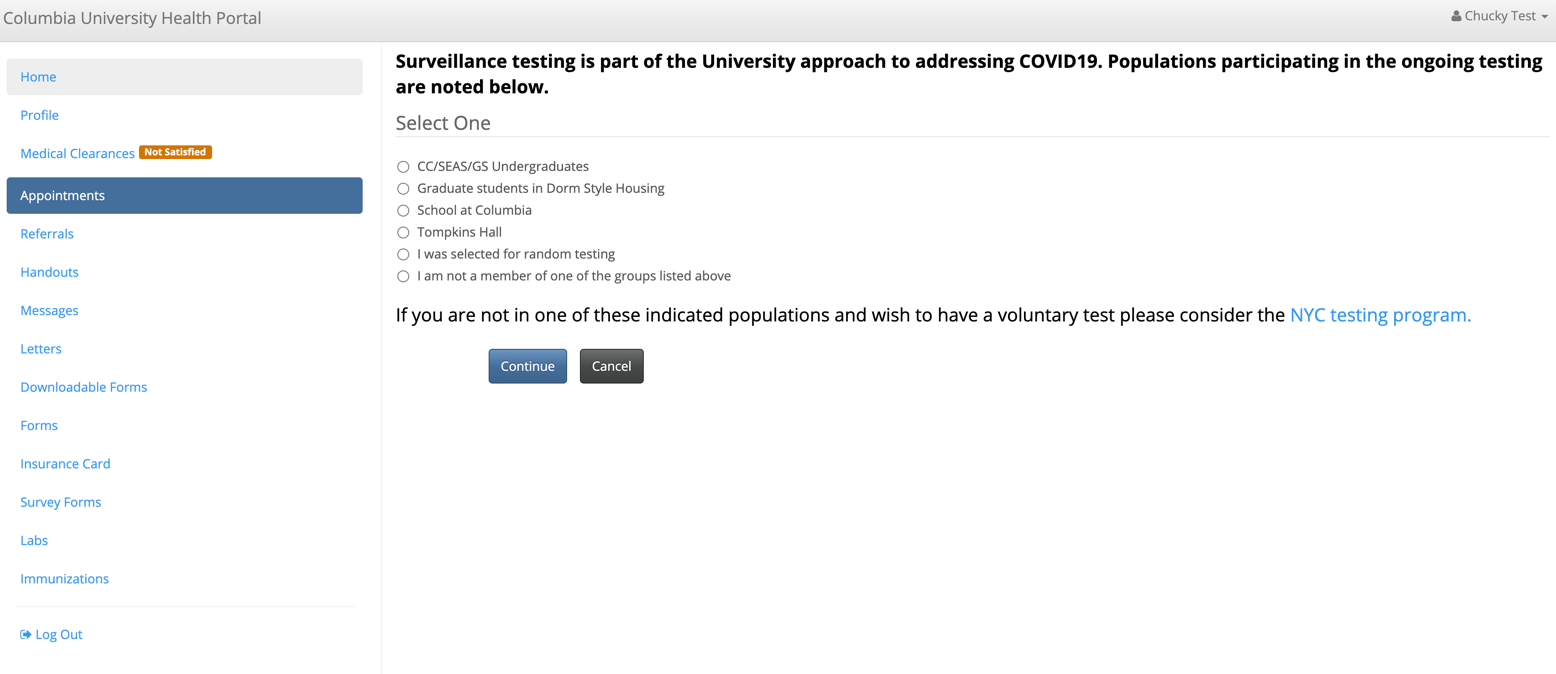Navigate to Medical Clearances
The width and height of the screenshot is (1556, 674).
tap(77, 152)
